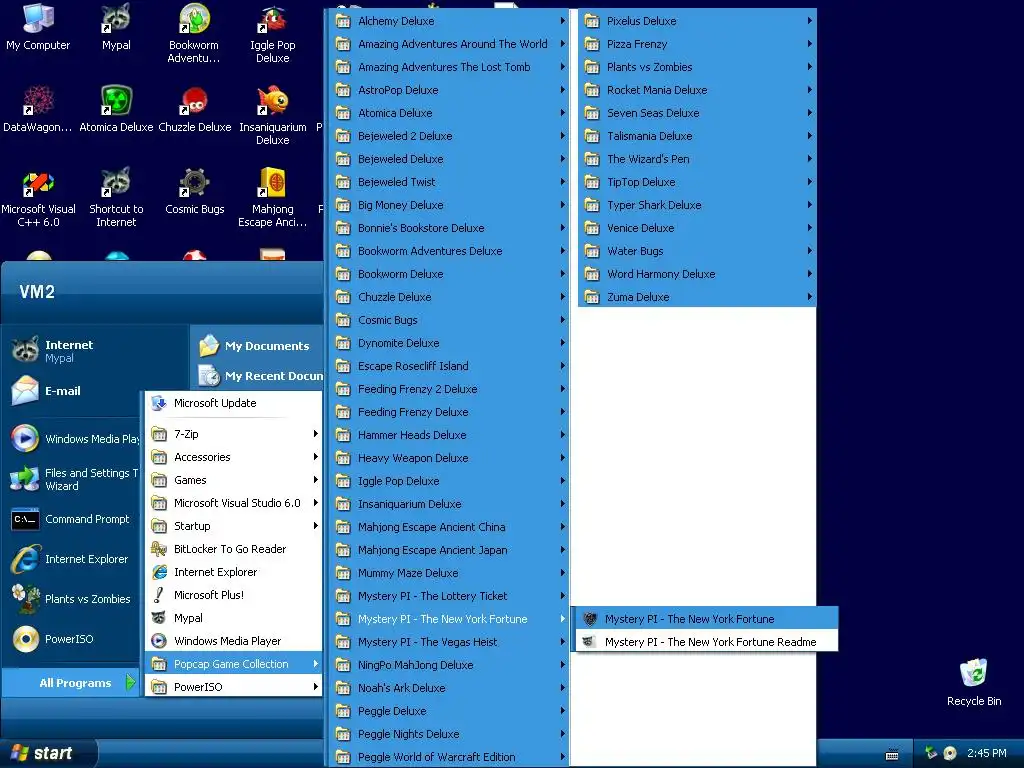This screenshot has width=1024, height=768.
Task: Click the keyboard icon in taskbar
Action: pos(892,754)
